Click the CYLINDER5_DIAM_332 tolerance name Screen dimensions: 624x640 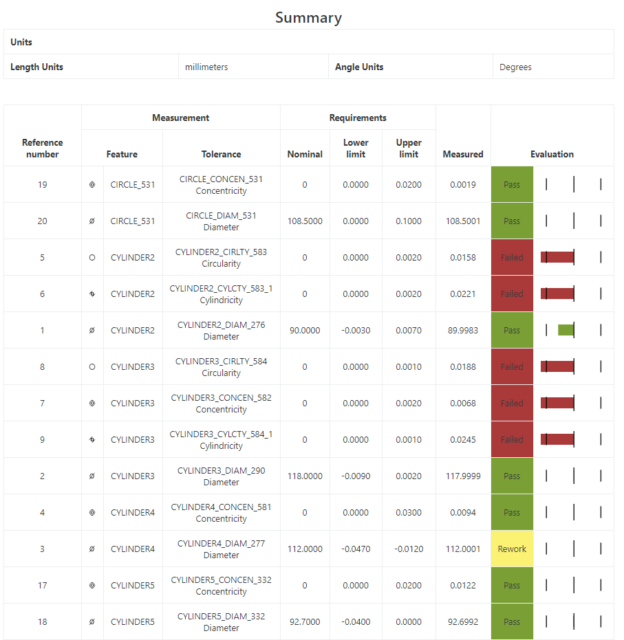[x=221, y=616]
